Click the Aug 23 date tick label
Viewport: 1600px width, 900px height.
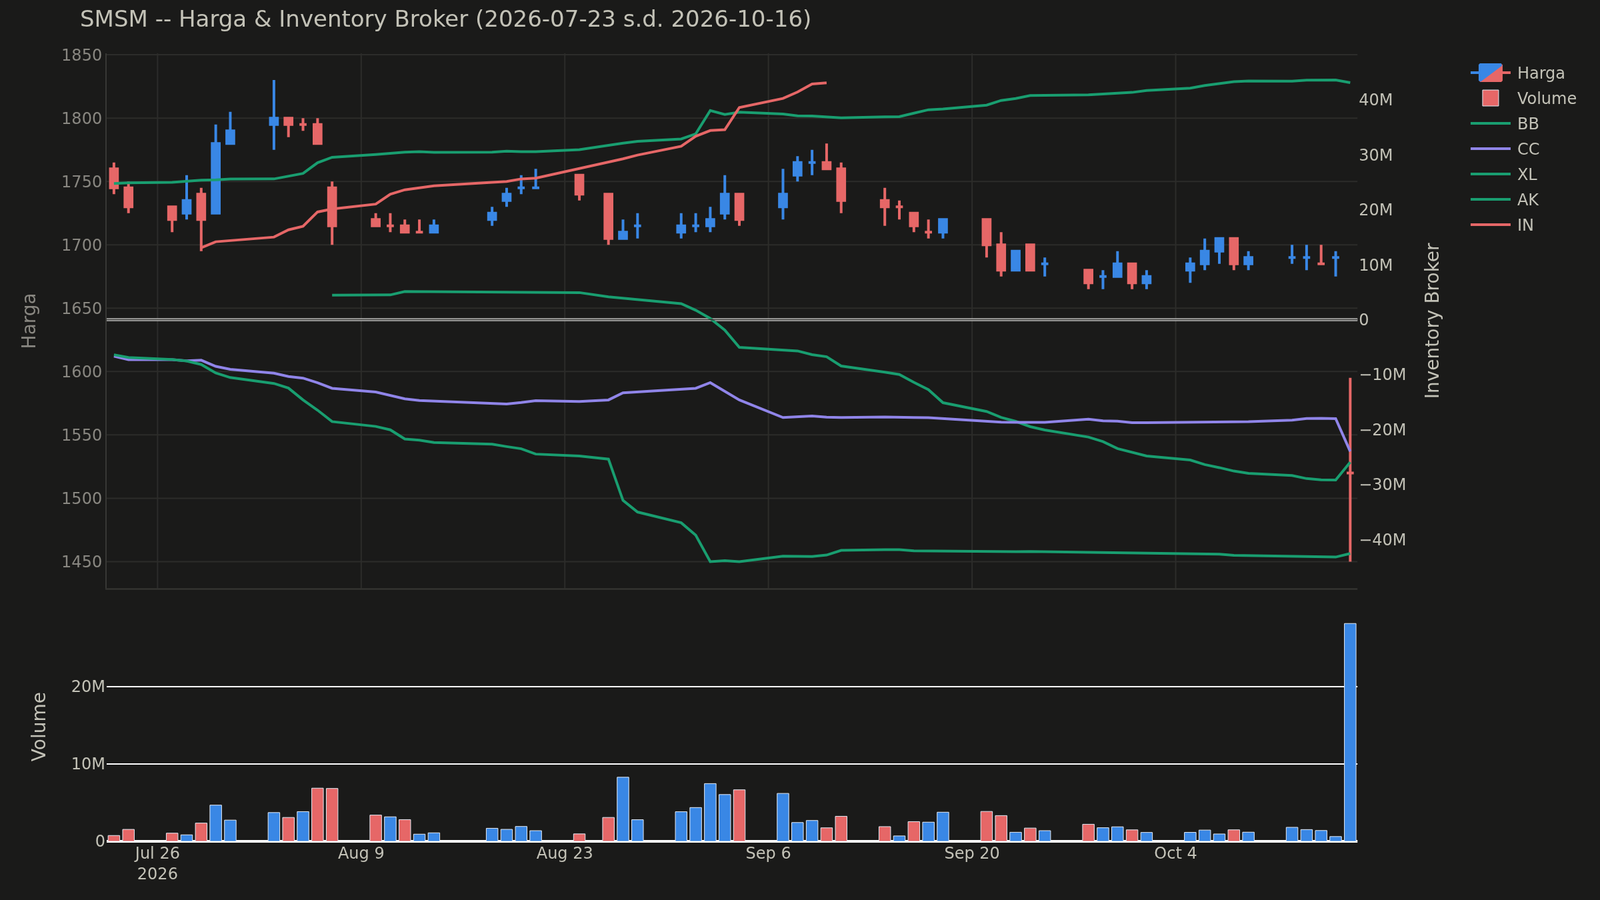[565, 853]
